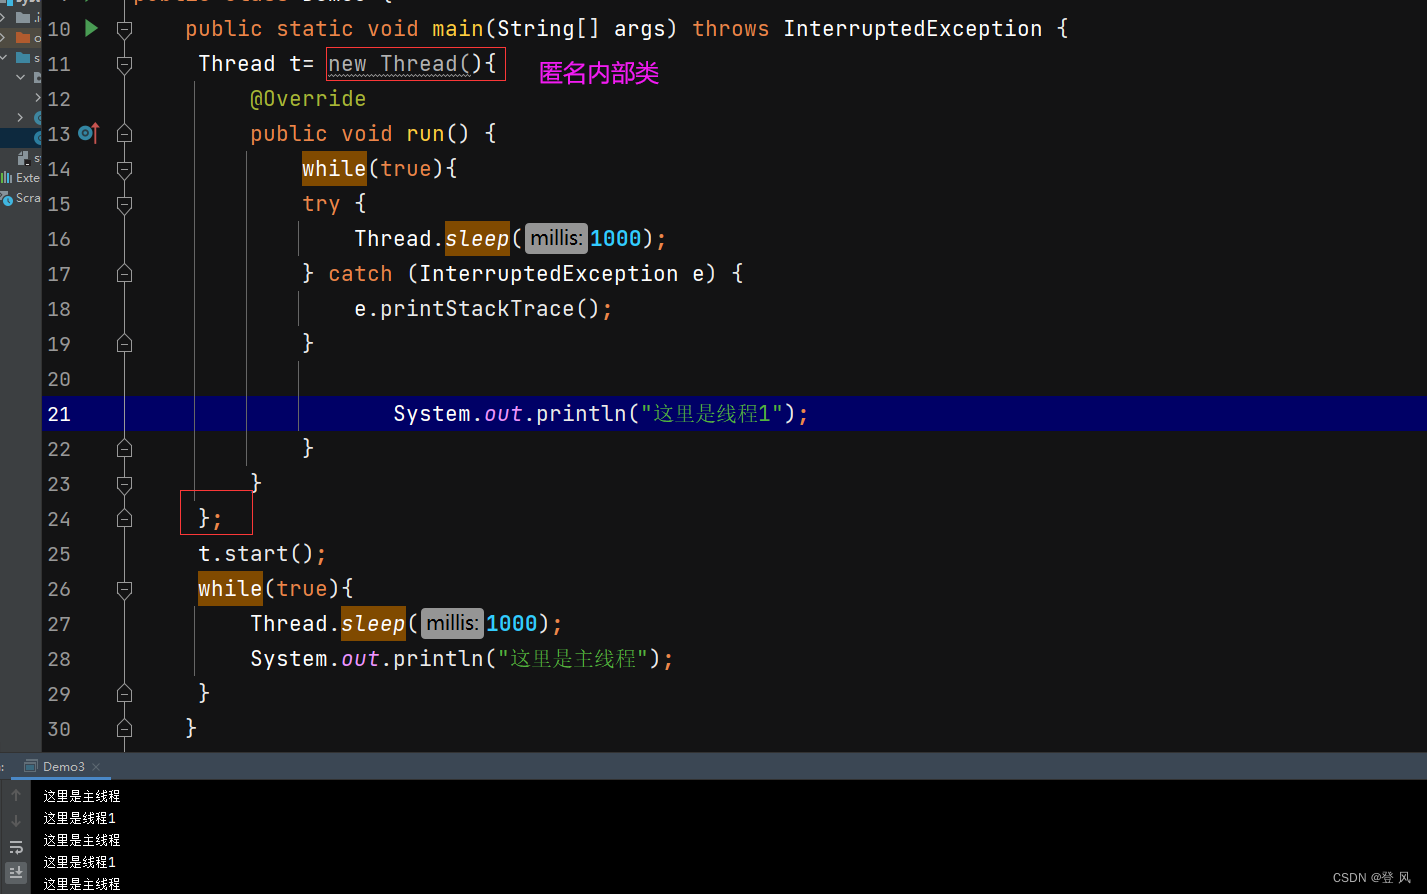Click line number 12 in the gutter

(59, 99)
